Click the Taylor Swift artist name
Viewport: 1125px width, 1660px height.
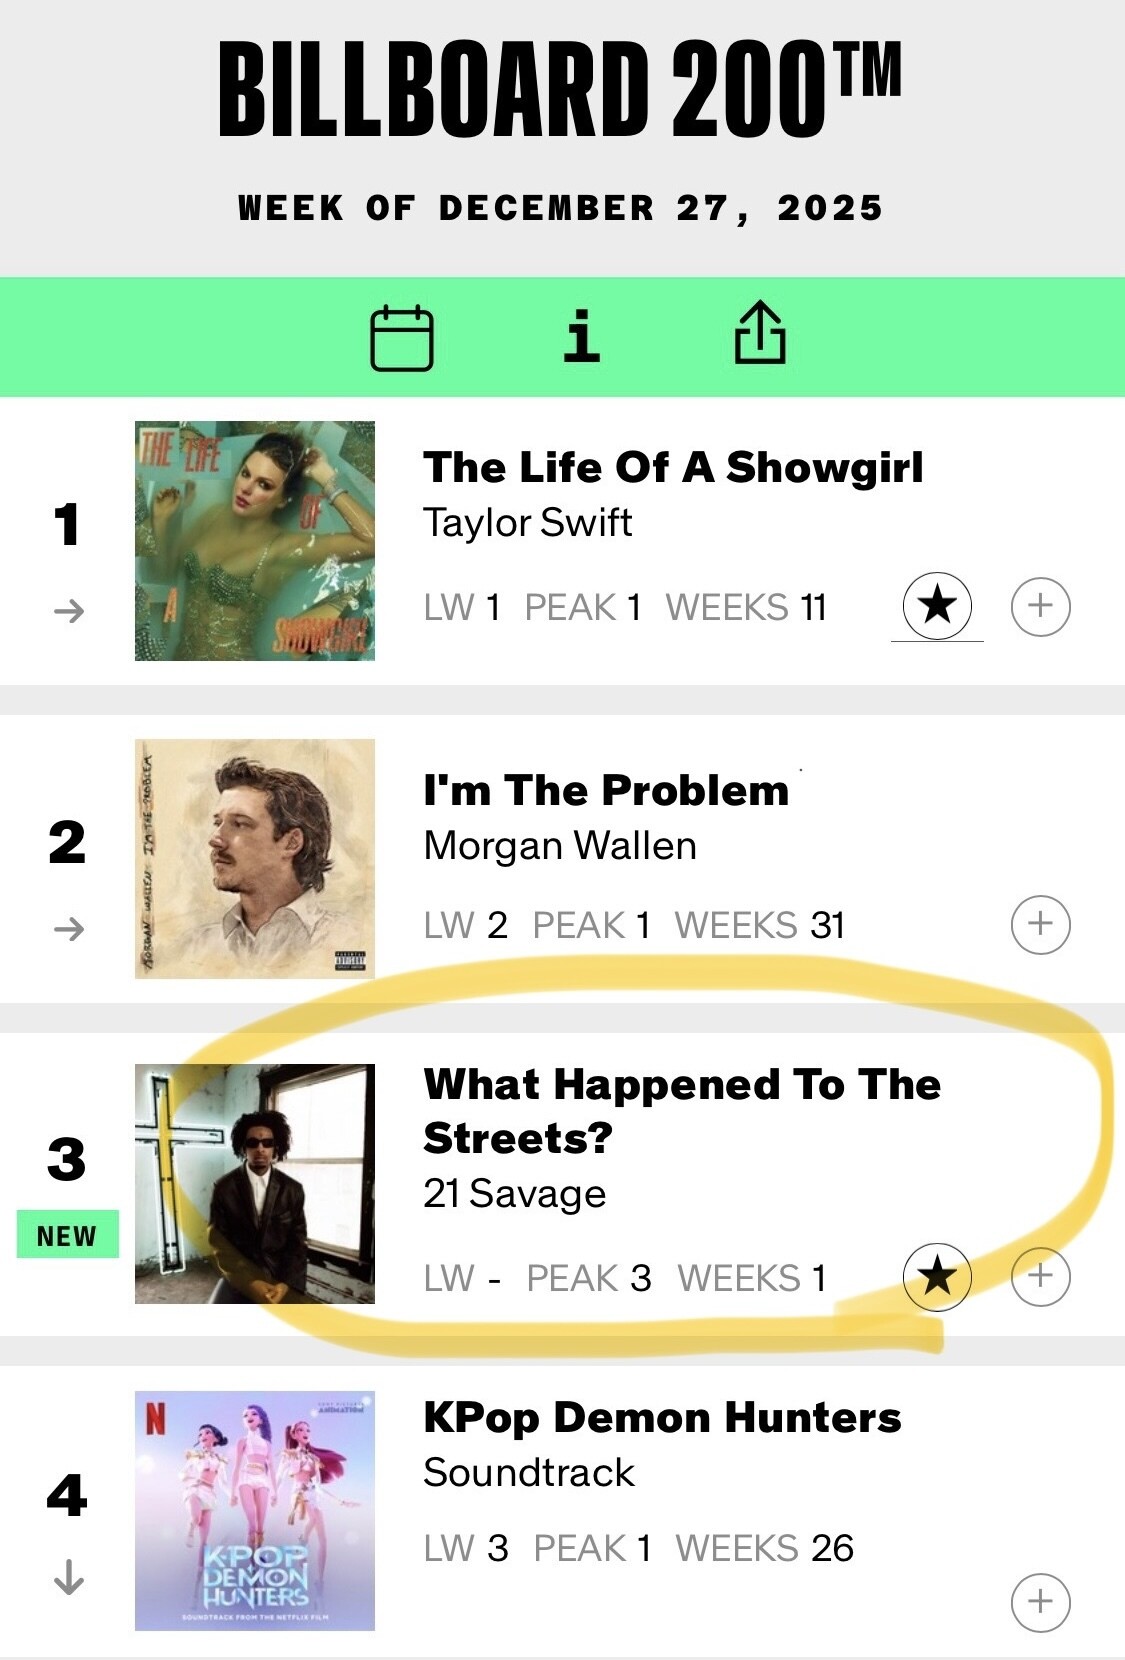(x=527, y=523)
